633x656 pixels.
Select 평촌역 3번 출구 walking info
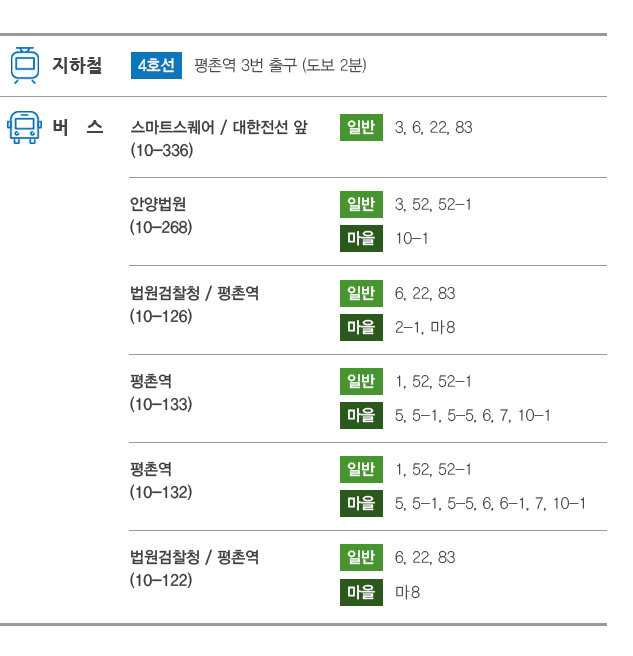(x=280, y=65)
